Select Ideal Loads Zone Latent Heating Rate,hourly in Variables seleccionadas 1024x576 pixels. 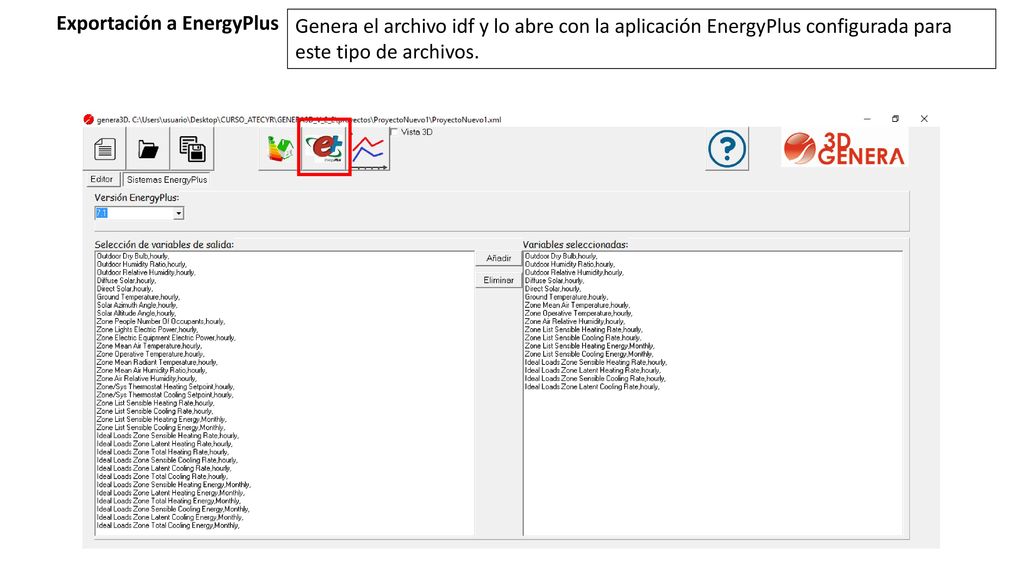tap(593, 370)
